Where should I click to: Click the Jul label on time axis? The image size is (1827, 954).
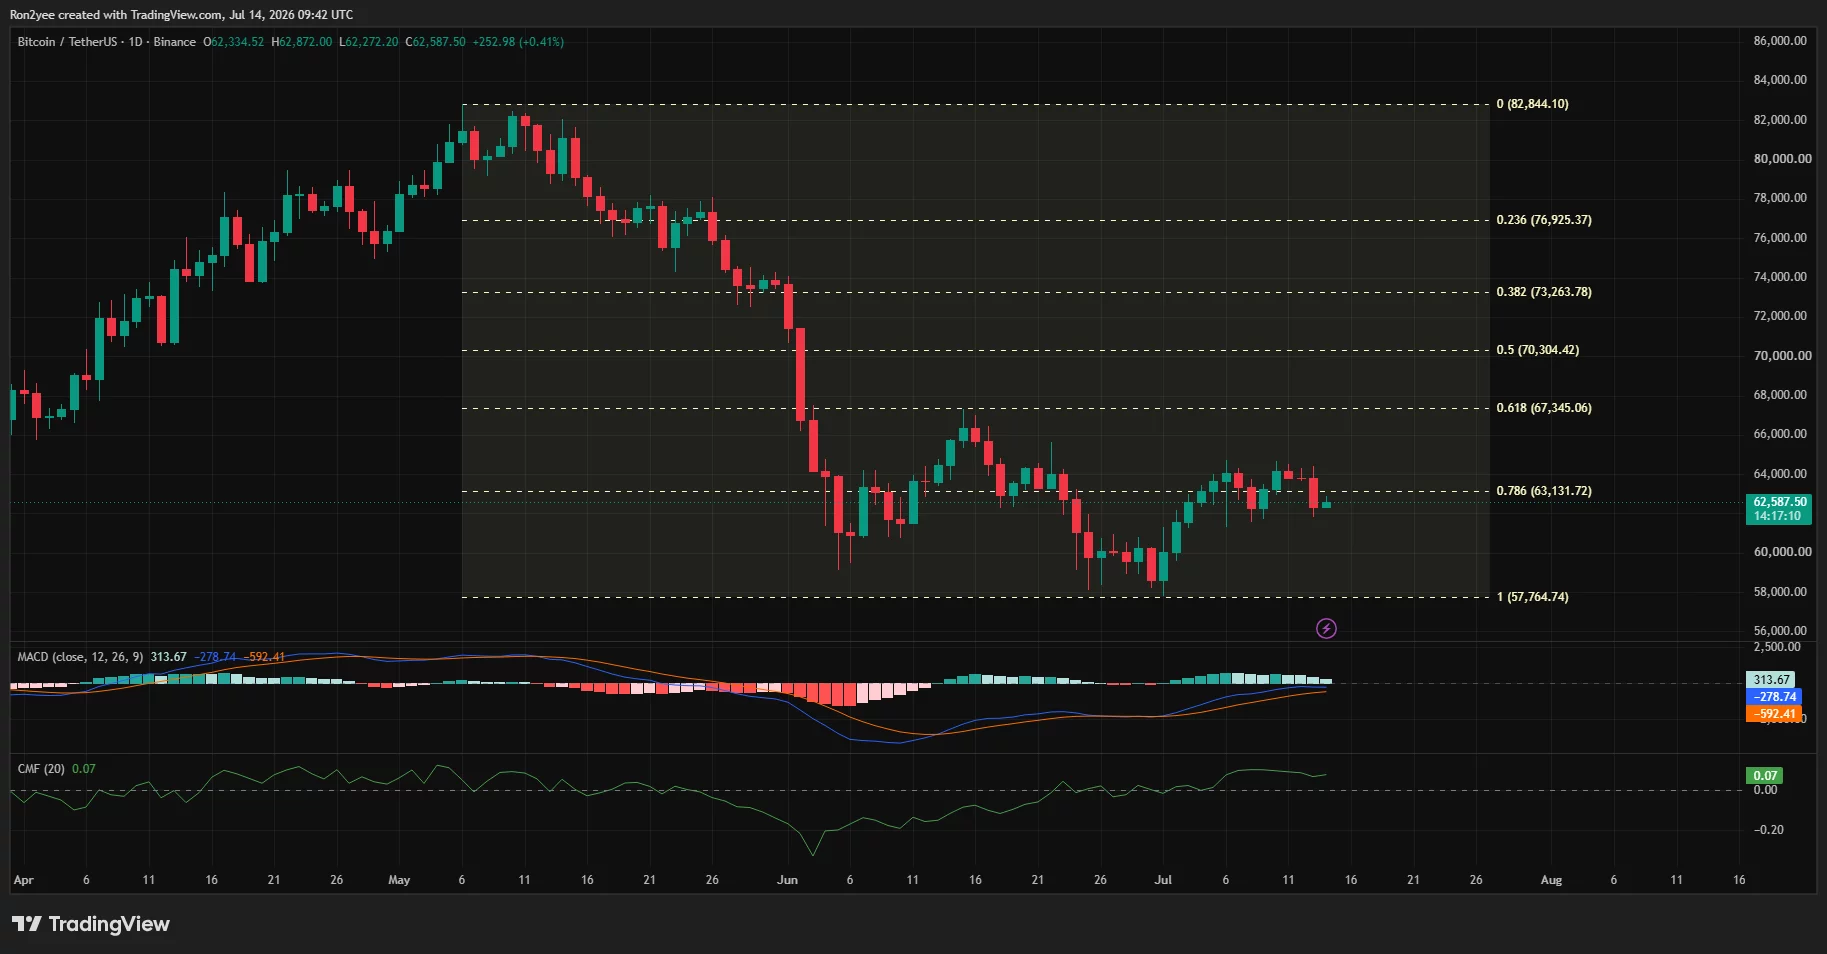[x=1163, y=880]
